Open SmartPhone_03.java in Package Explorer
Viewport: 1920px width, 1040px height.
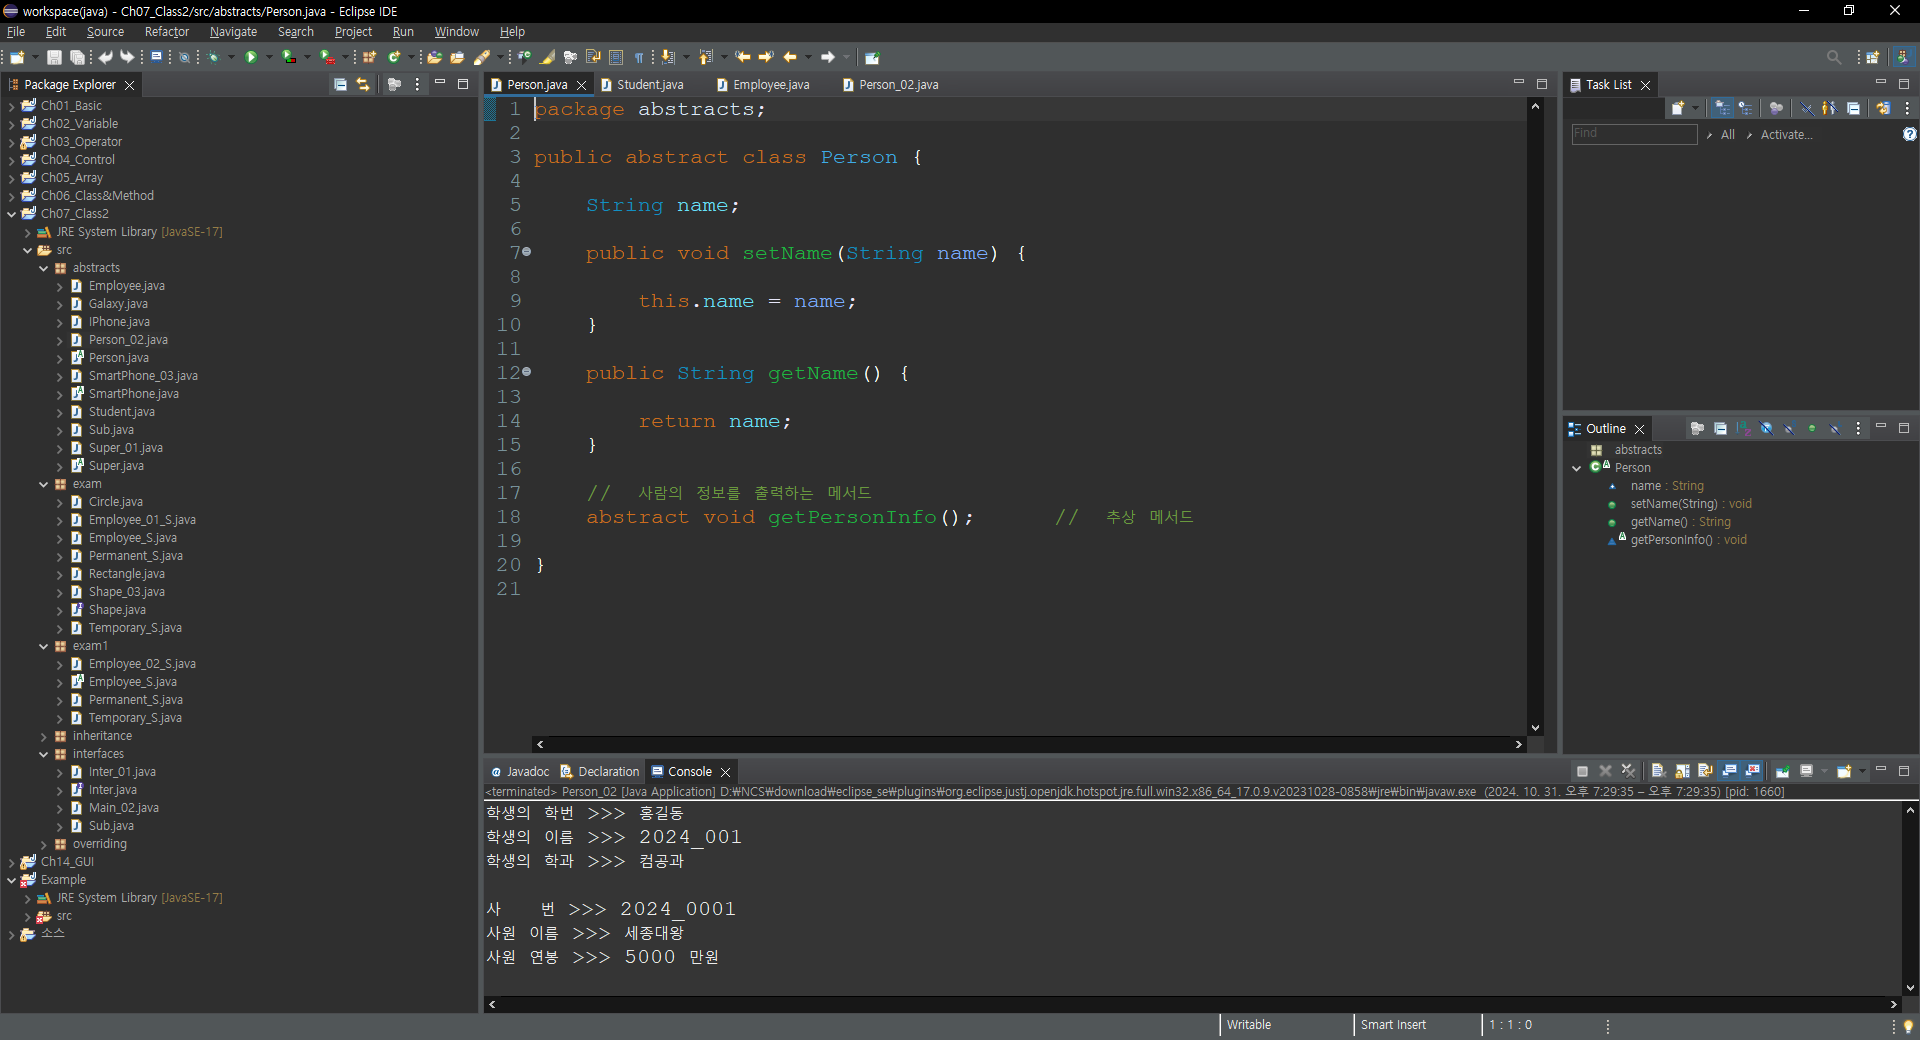click(143, 376)
